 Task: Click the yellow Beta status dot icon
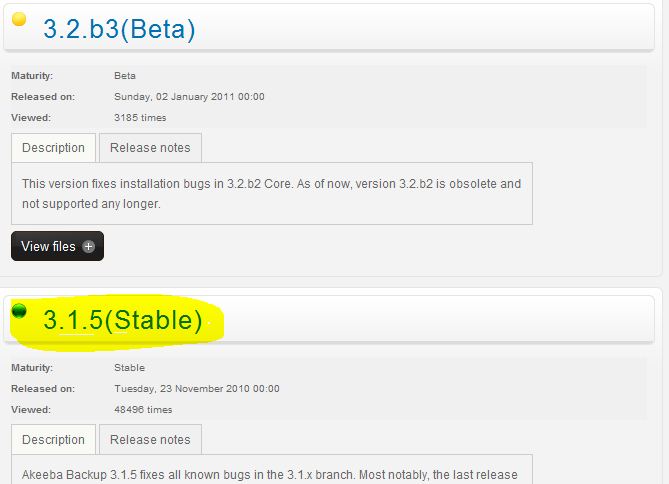(19, 19)
